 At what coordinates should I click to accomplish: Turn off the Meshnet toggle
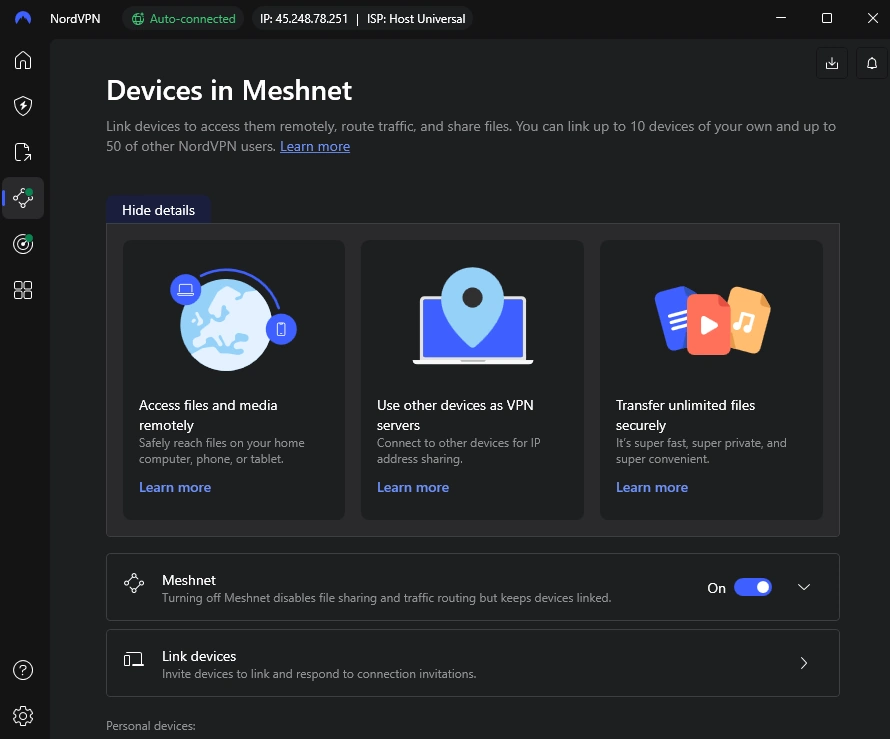pos(753,587)
